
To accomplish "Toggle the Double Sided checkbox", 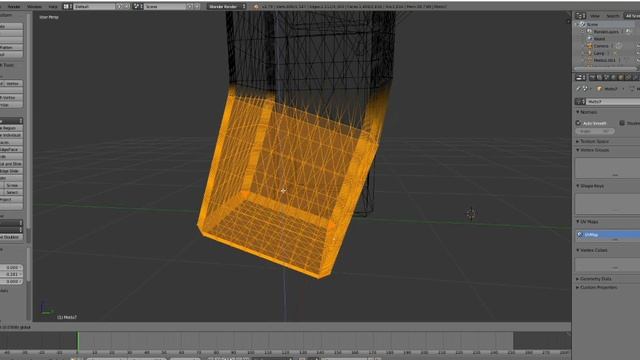I will (622, 123).
